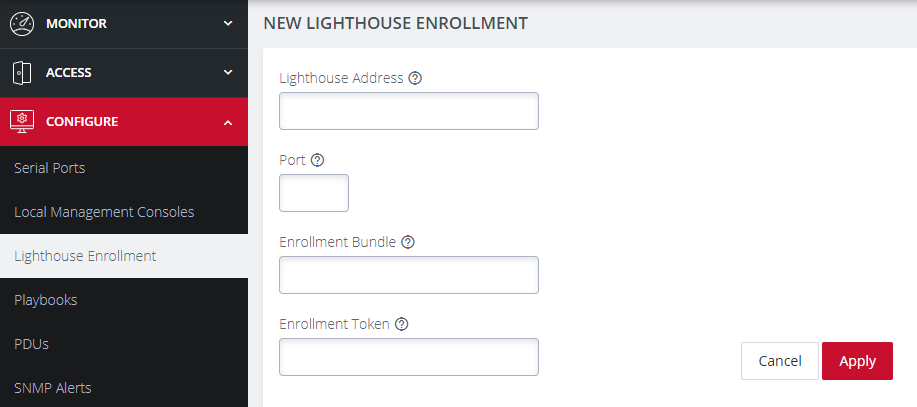
Task: Expand the Monitor menu chevron
Action: pyautogui.click(x=228, y=23)
